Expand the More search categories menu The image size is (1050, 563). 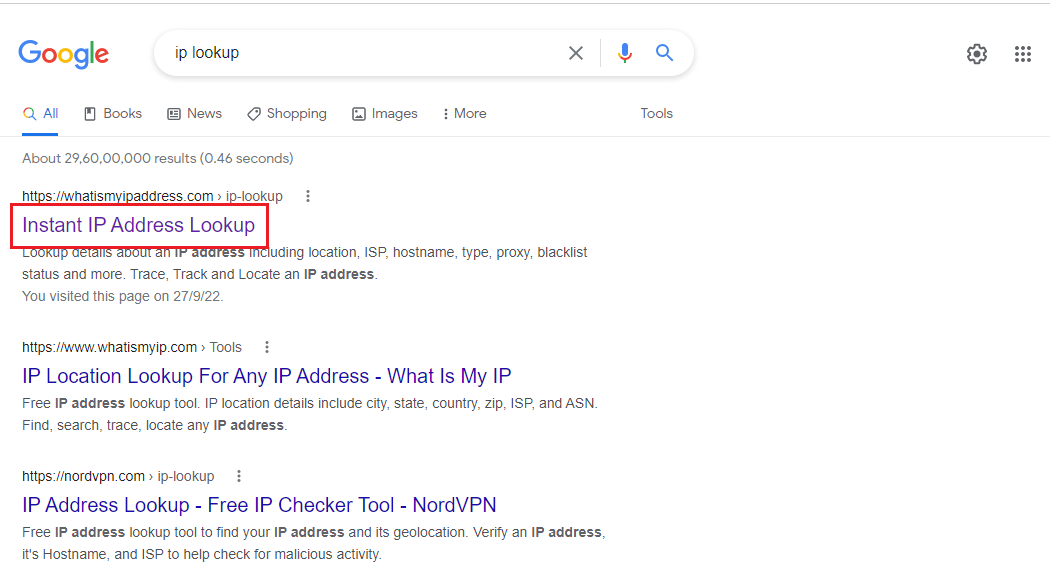465,114
